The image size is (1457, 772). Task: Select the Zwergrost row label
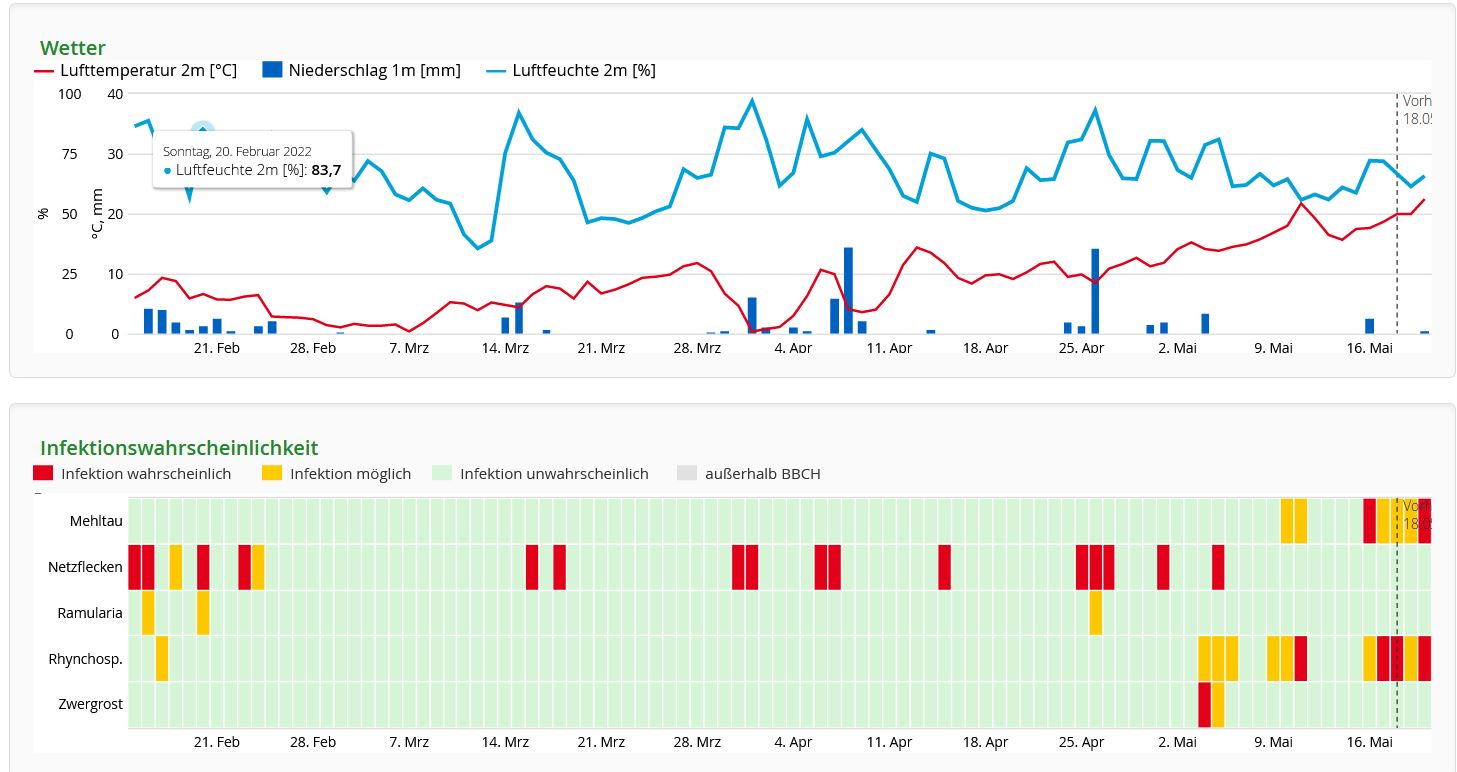pos(90,705)
